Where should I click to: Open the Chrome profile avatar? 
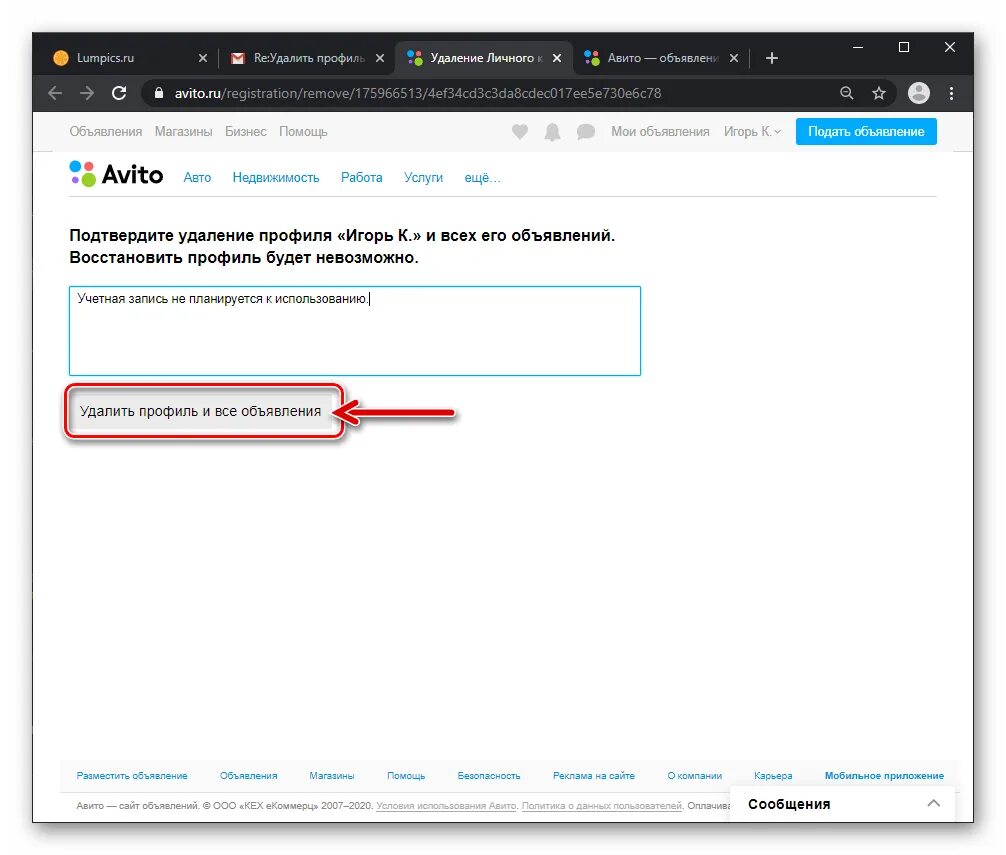point(919,93)
